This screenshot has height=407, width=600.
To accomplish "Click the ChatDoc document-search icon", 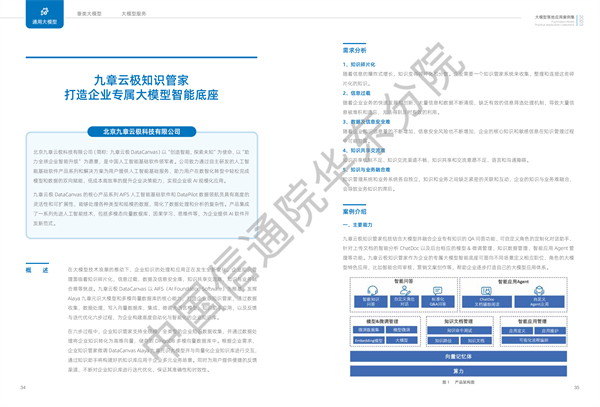I will [x=486, y=291].
